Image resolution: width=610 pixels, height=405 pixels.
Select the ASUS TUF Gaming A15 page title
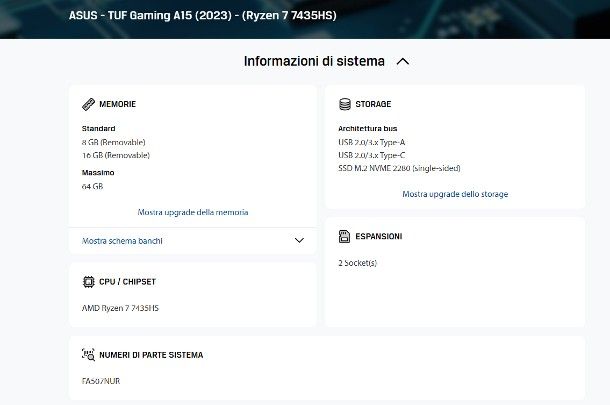coord(203,16)
